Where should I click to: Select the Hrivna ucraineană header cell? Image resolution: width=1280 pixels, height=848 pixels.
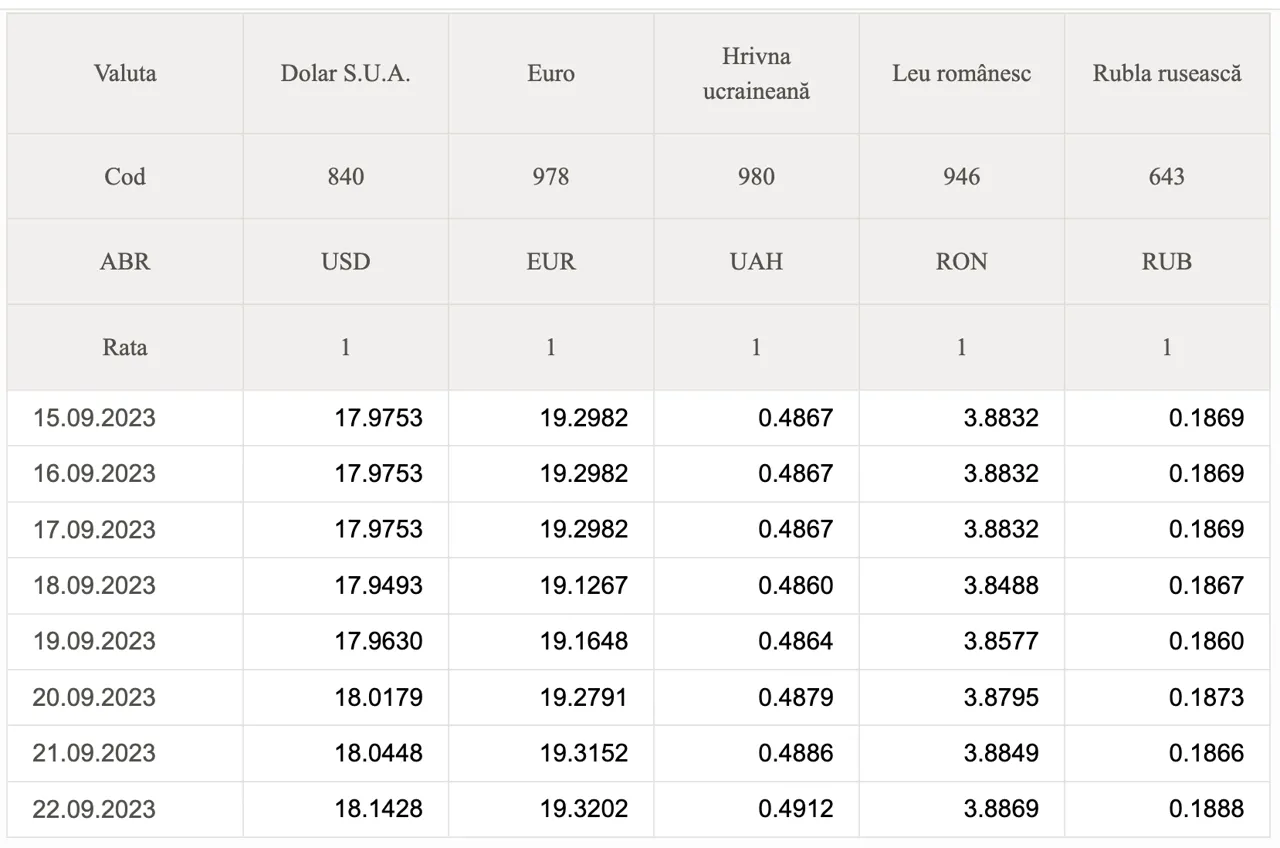tap(756, 74)
